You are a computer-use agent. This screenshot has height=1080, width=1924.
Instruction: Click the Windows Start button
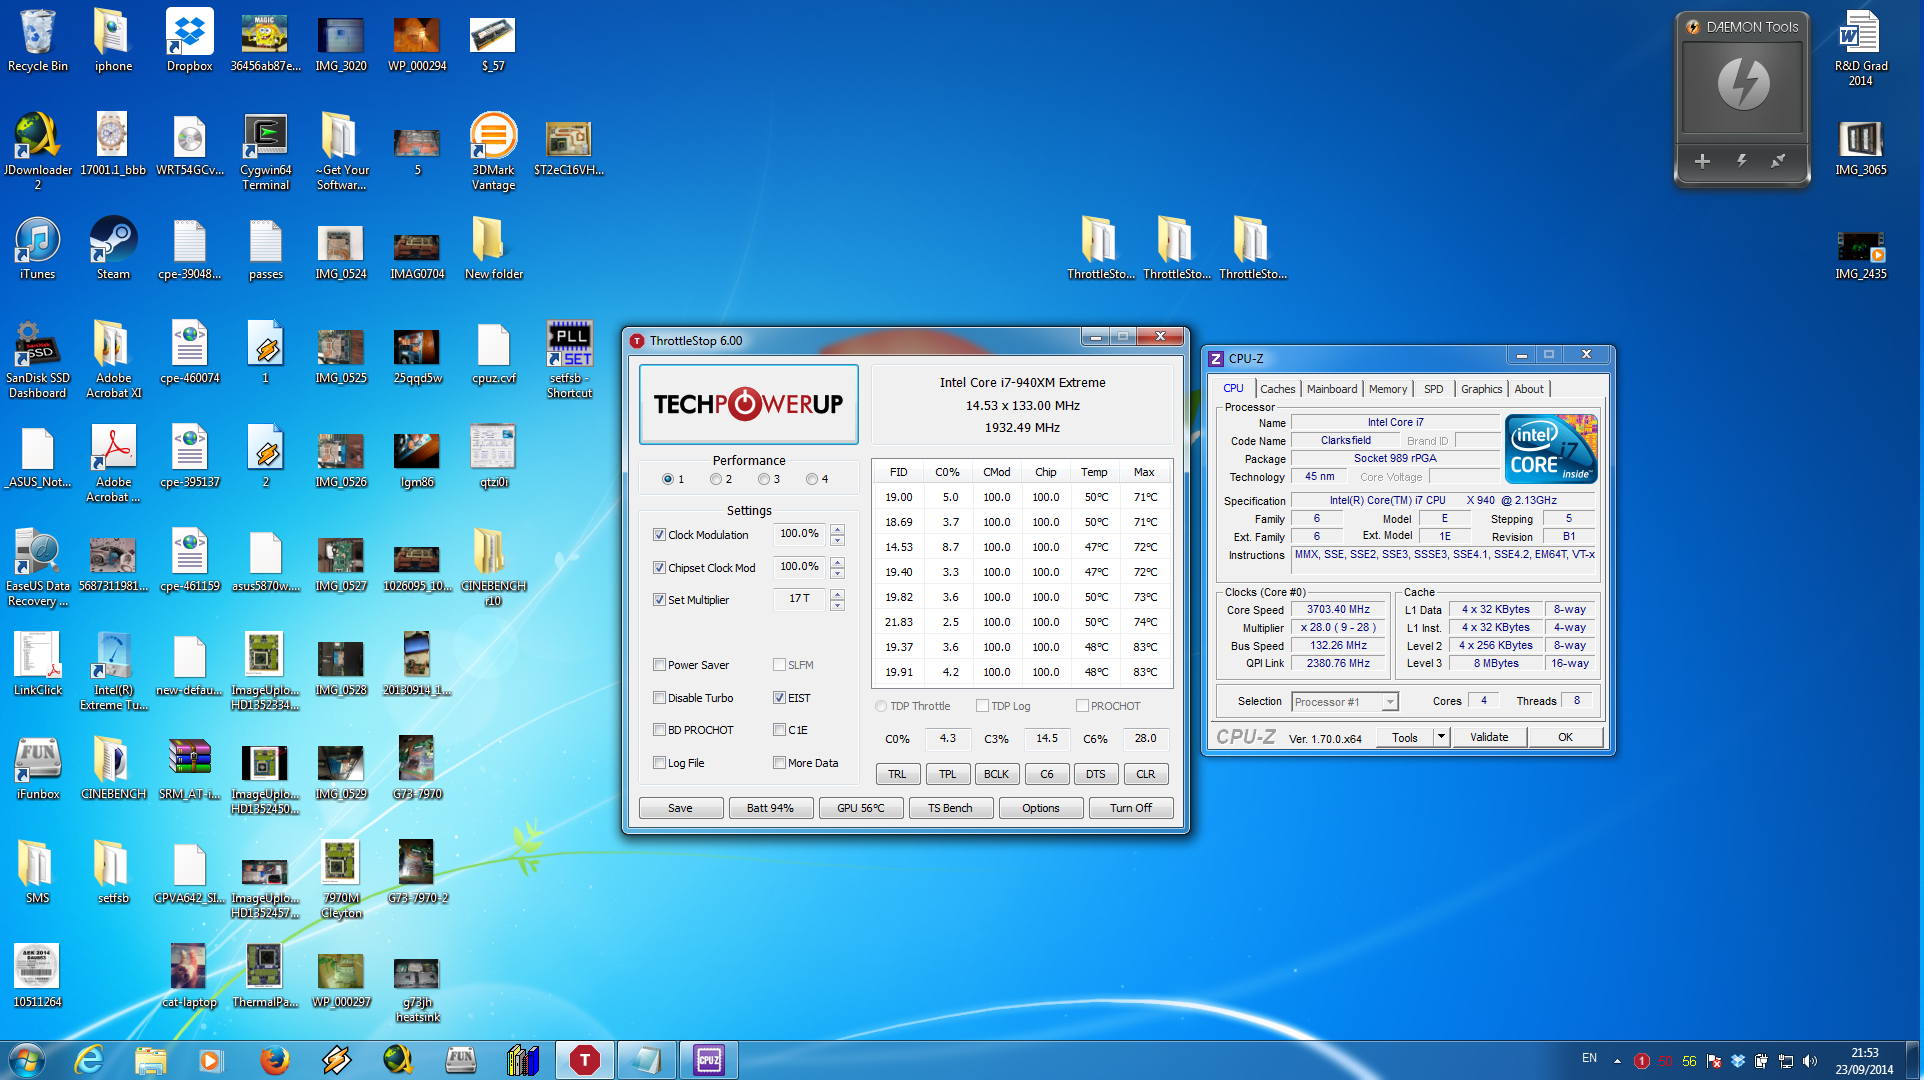click(27, 1060)
